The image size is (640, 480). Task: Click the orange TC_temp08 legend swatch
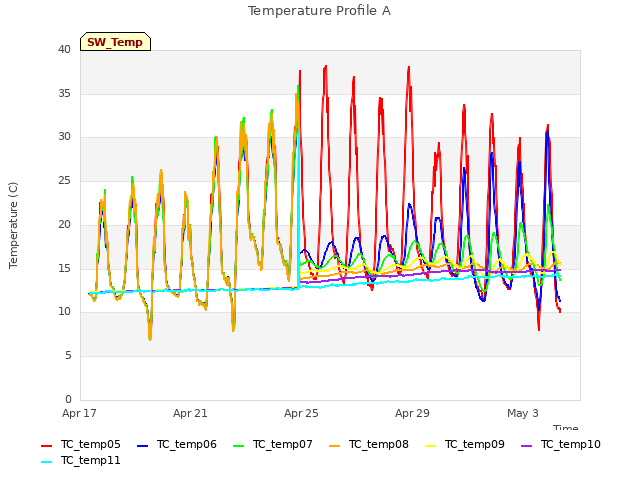tap(334, 446)
